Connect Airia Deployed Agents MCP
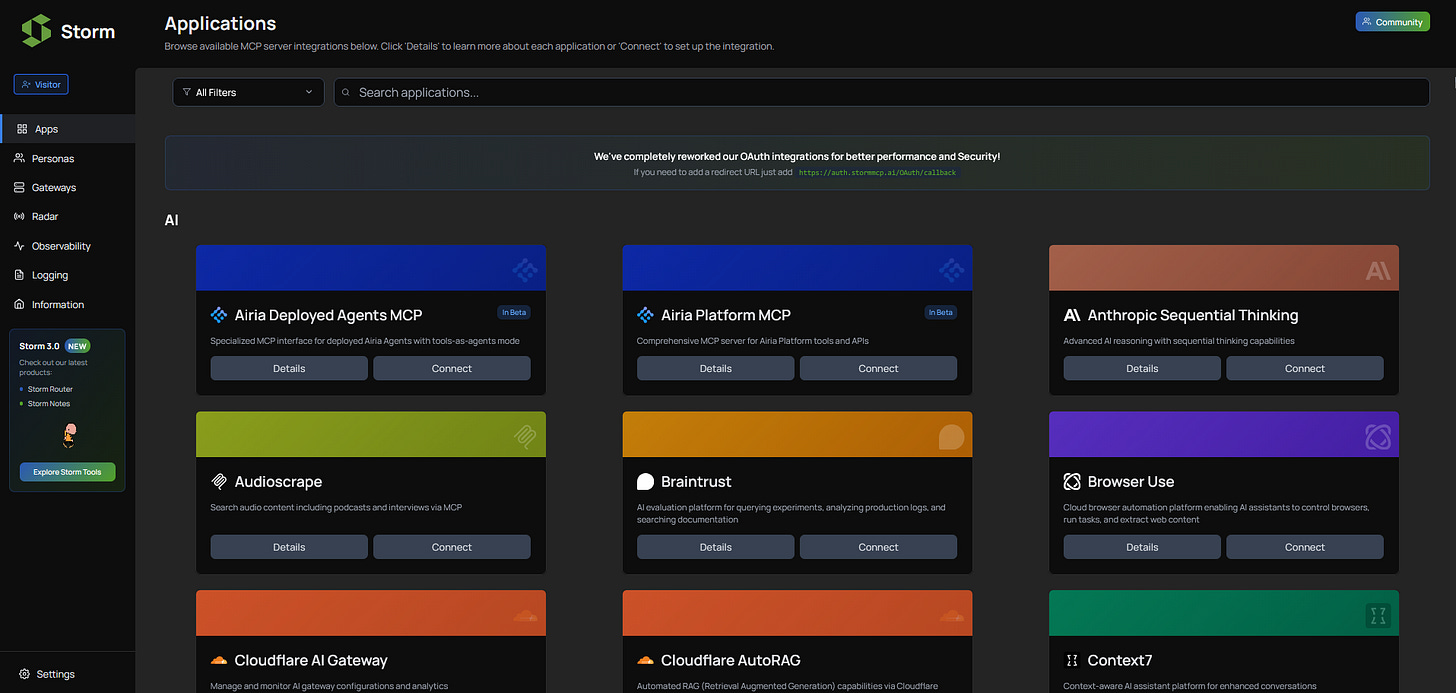1456x693 pixels. (452, 368)
